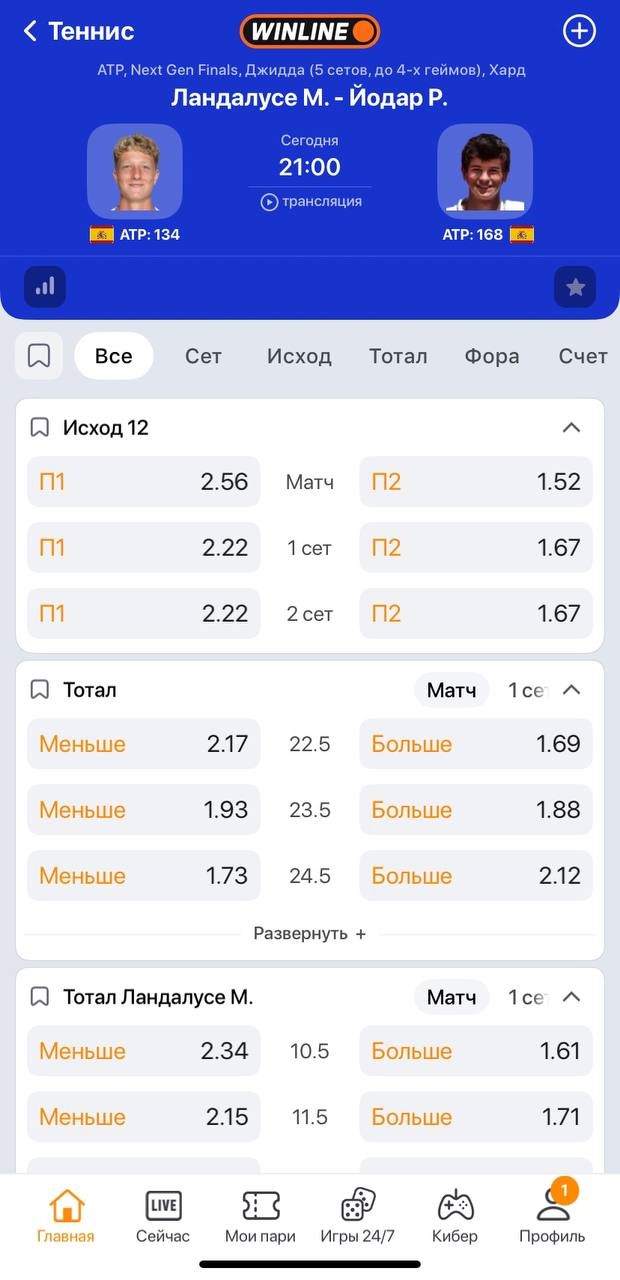Open Игры 24/7 dice icon
The height and width of the screenshot is (1280, 620).
tap(357, 1215)
